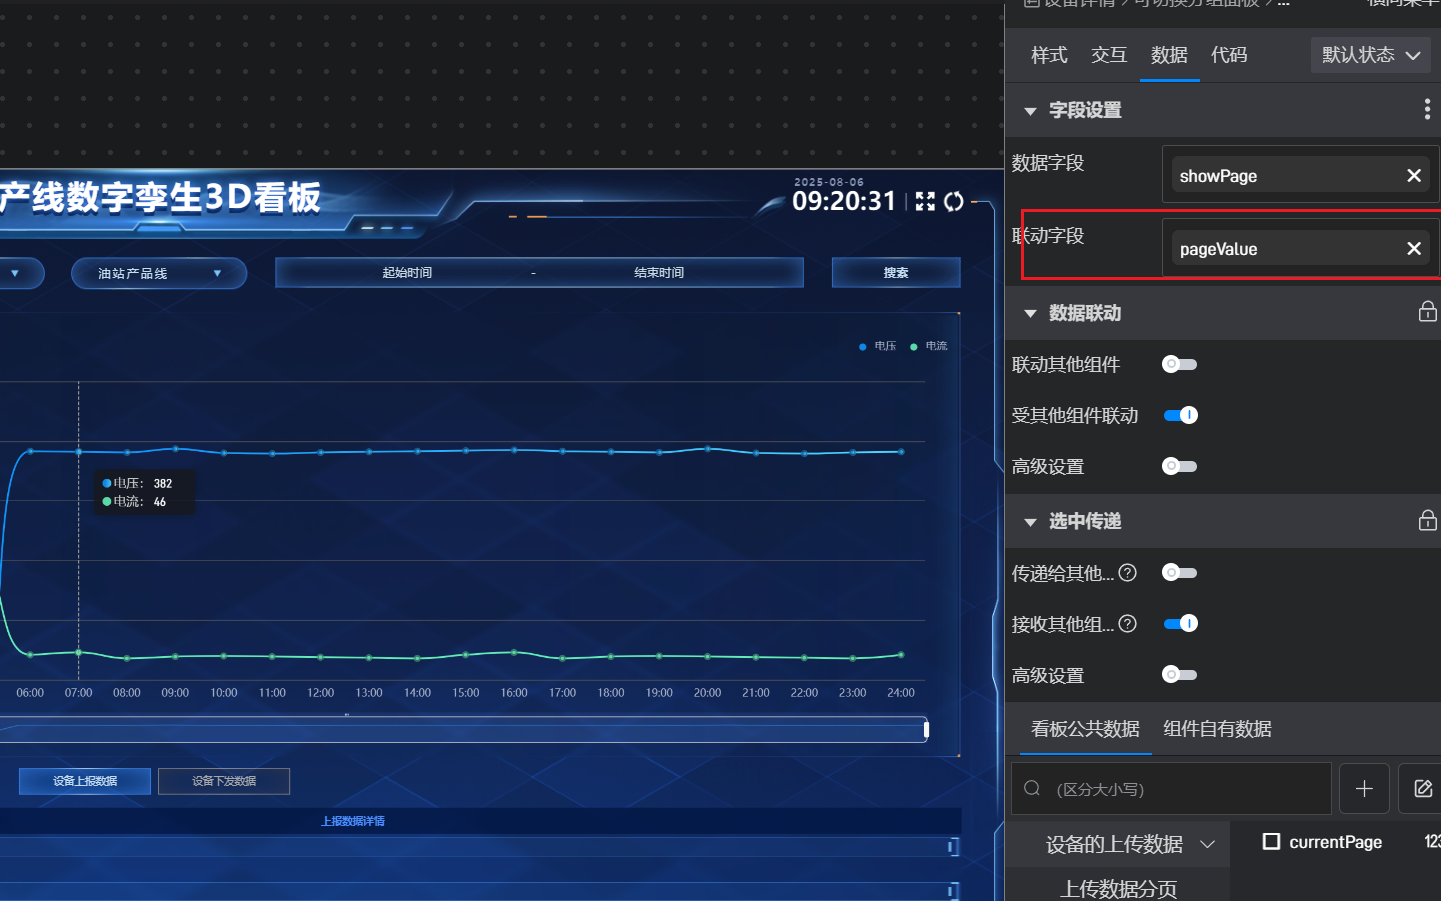The image size is (1441, 901).
Task: Click the edit pencil icon button
Action: point(1421,789)
